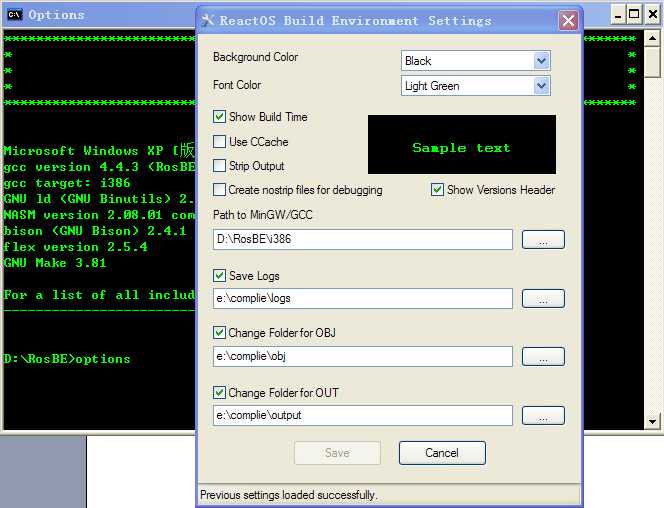Open the Font Color dropdown

pyautogui.click(x=541, y=86)
